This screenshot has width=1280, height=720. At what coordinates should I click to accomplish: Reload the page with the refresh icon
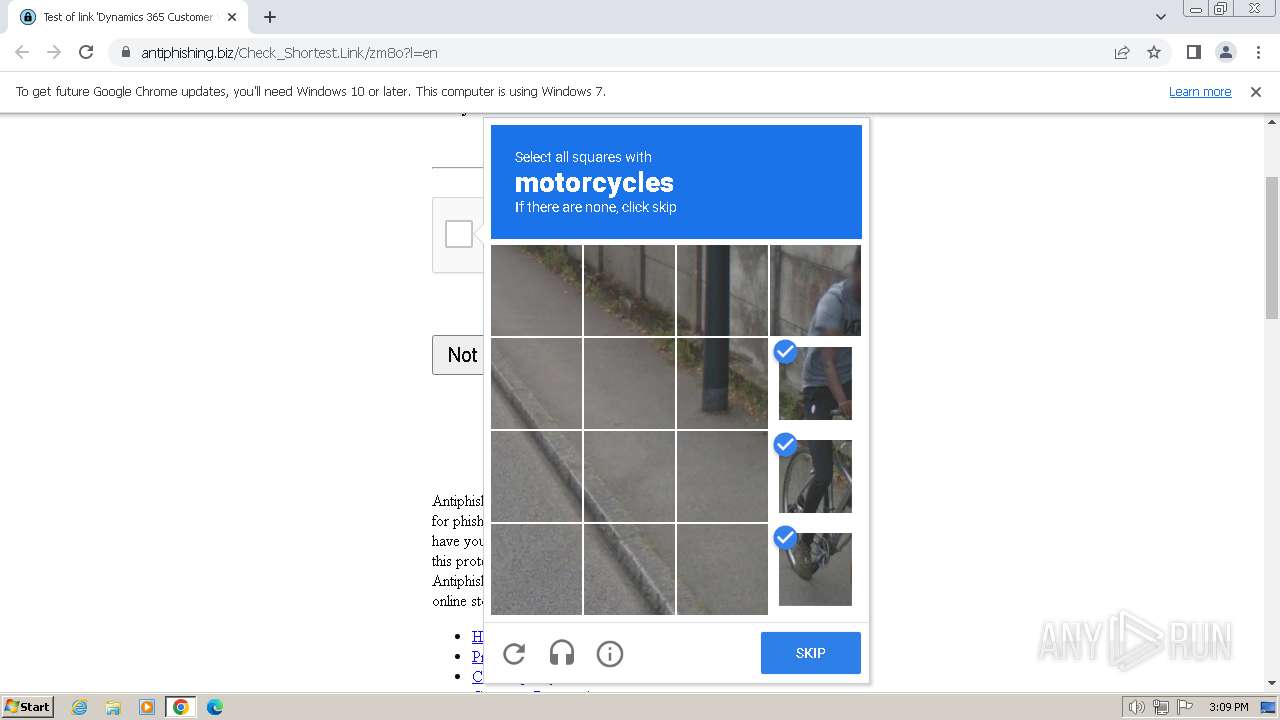86,52
